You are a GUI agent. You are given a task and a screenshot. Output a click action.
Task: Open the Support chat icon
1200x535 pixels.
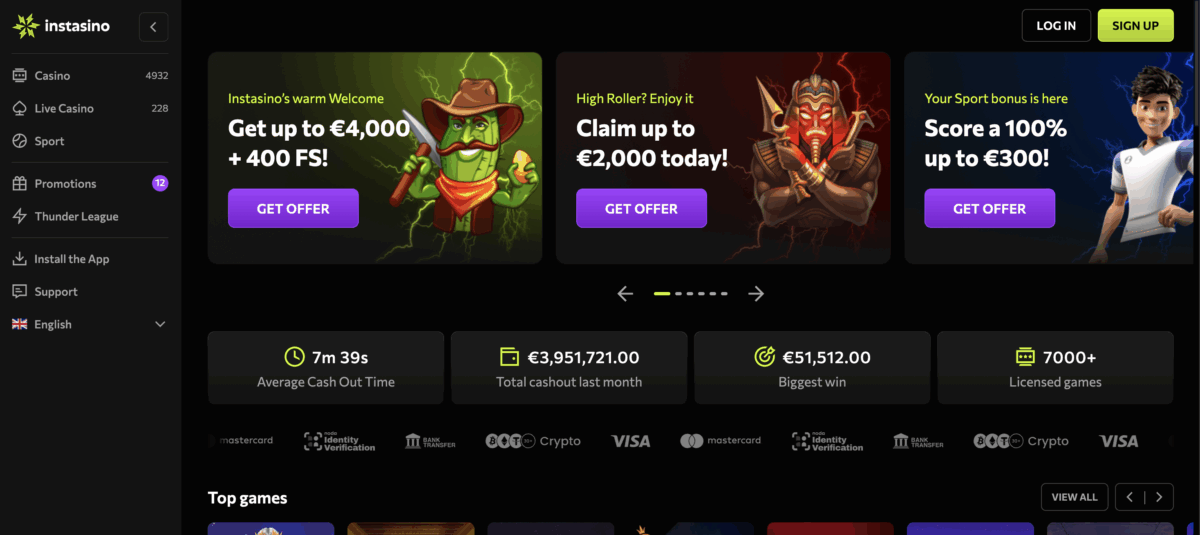19,291
